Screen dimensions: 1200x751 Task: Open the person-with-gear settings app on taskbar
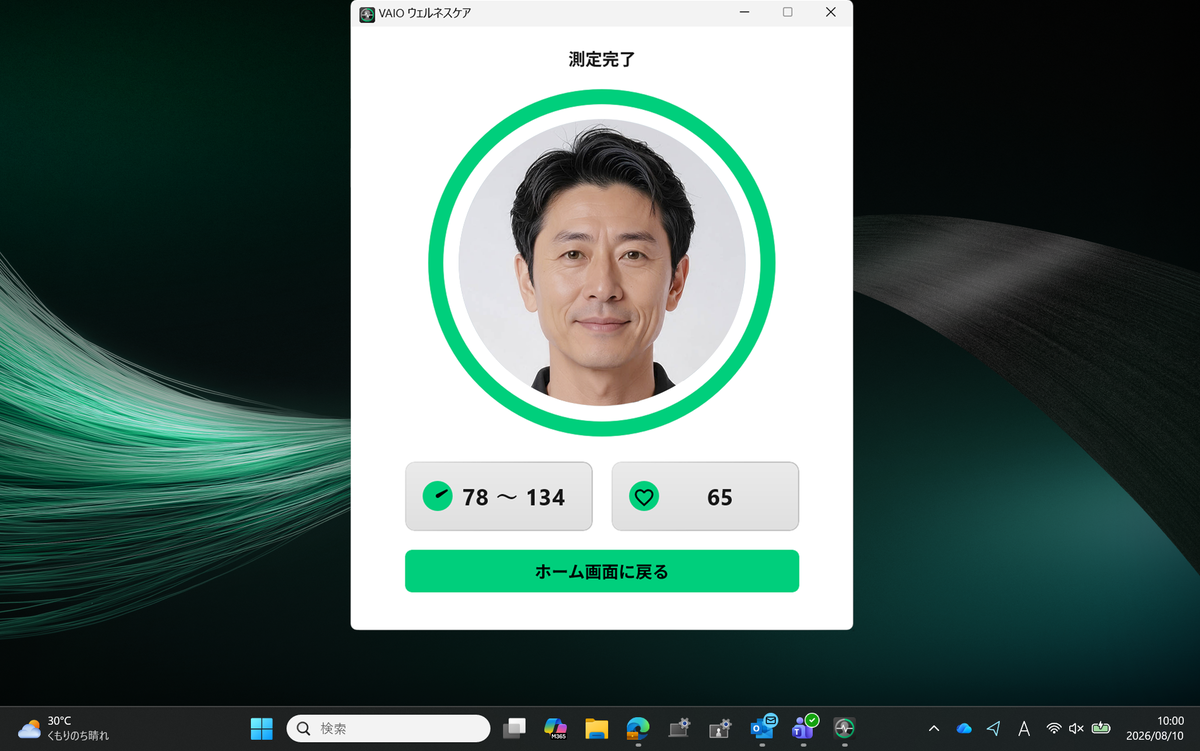[x=721, y=728]
